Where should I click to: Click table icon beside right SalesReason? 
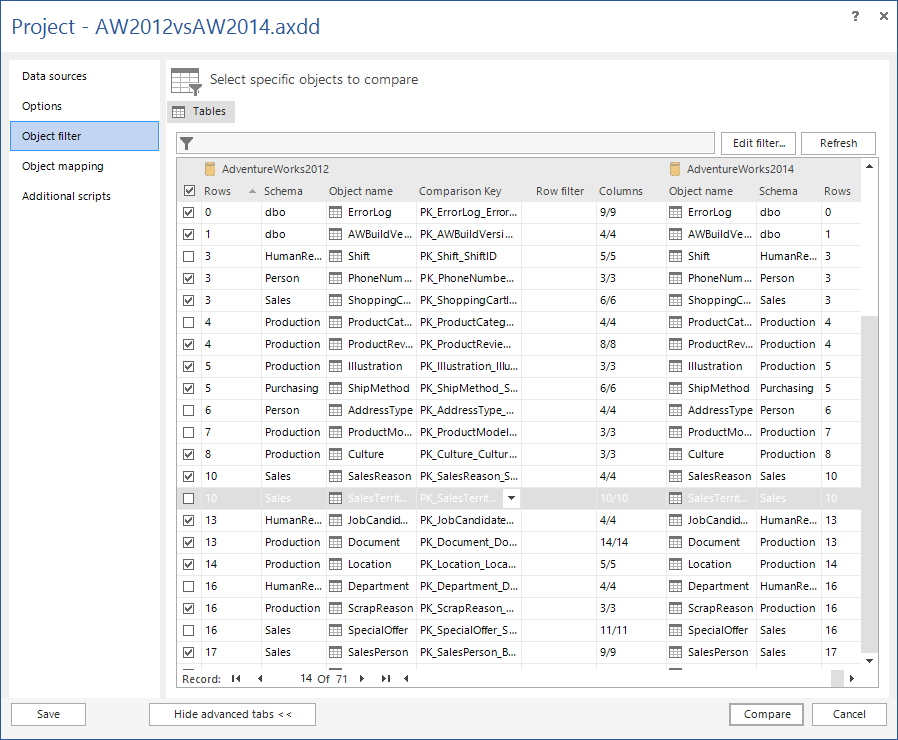[x=676, y=477]
